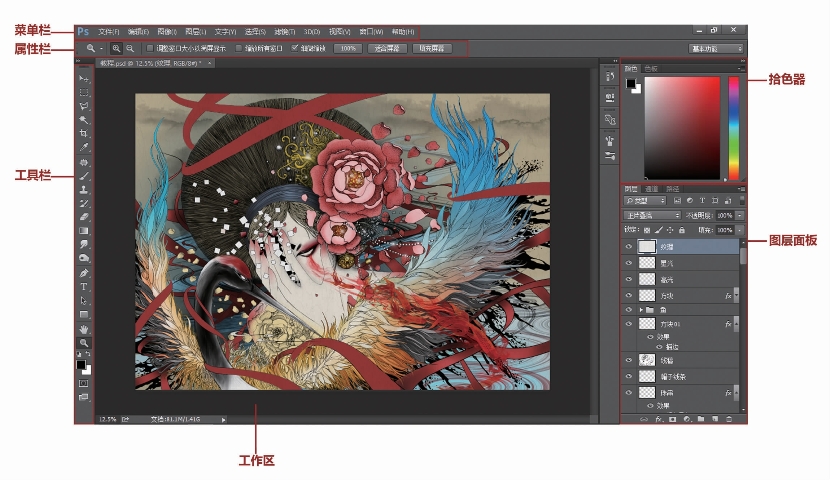Select the Polygonal Lasso tool
This screenshot has width=830, height=480.
[84, 106]
